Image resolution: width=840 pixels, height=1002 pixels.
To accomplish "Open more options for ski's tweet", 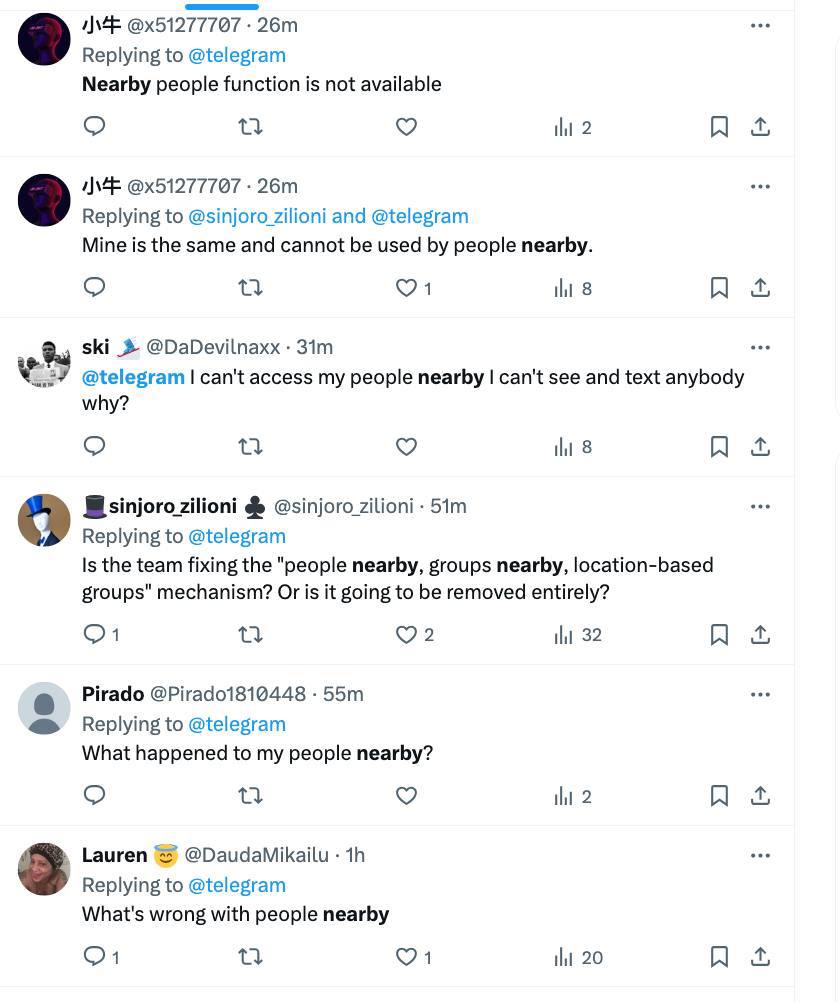I will (x=760, y=347).
